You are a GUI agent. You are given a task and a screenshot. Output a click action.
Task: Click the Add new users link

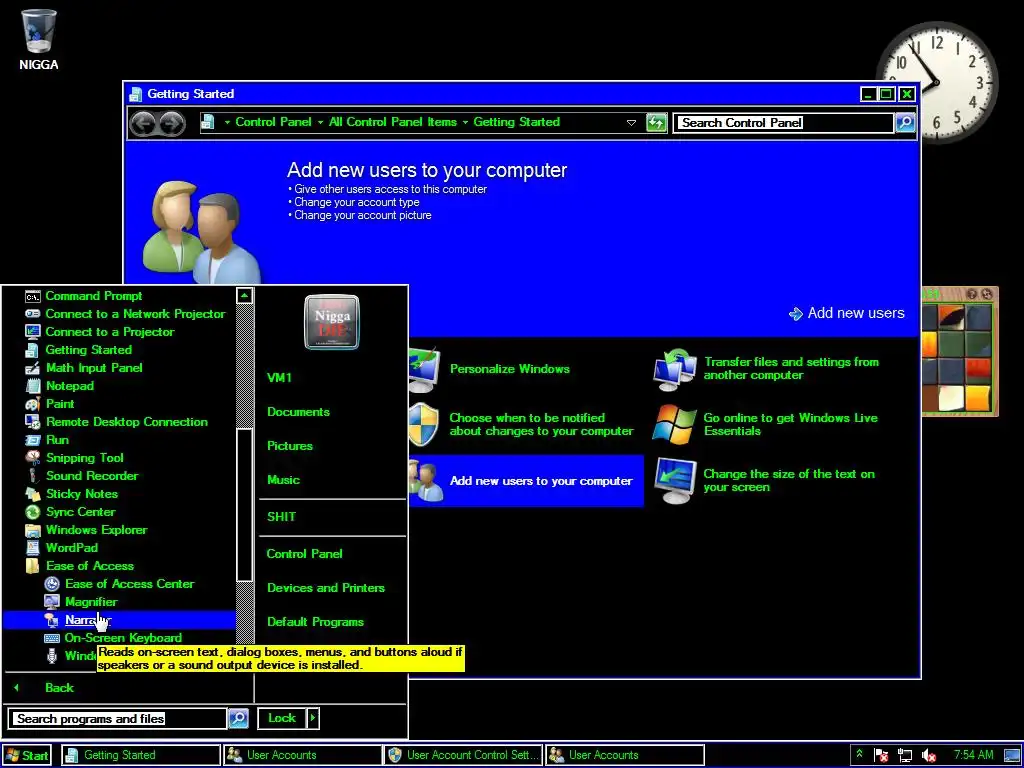pyautogui.click(x=847, y=313)
